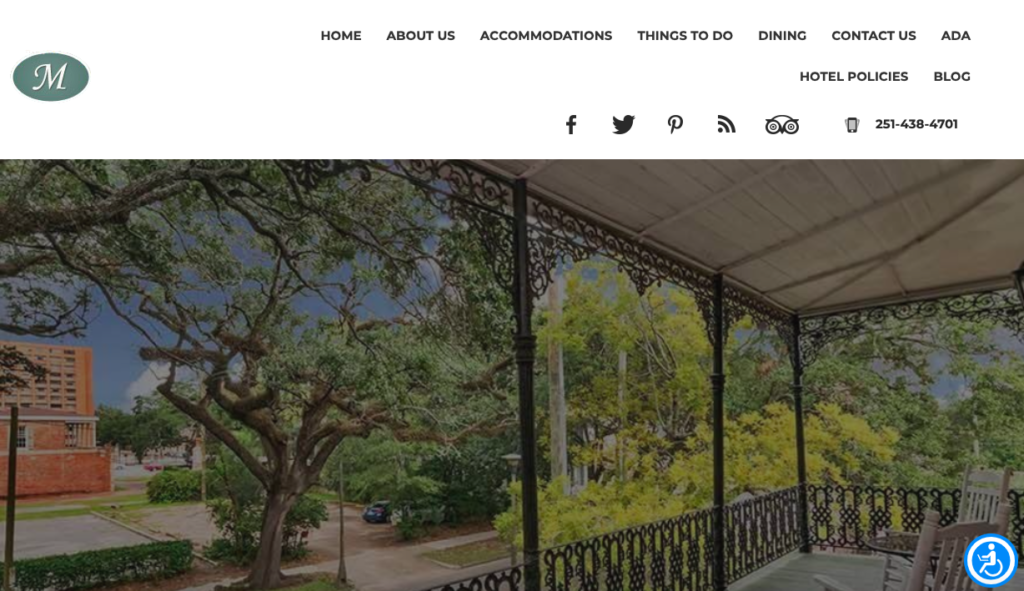Viewport: 1024px width, 591px height.
Task: Open the DINING menu item
Action: (782, 36)
